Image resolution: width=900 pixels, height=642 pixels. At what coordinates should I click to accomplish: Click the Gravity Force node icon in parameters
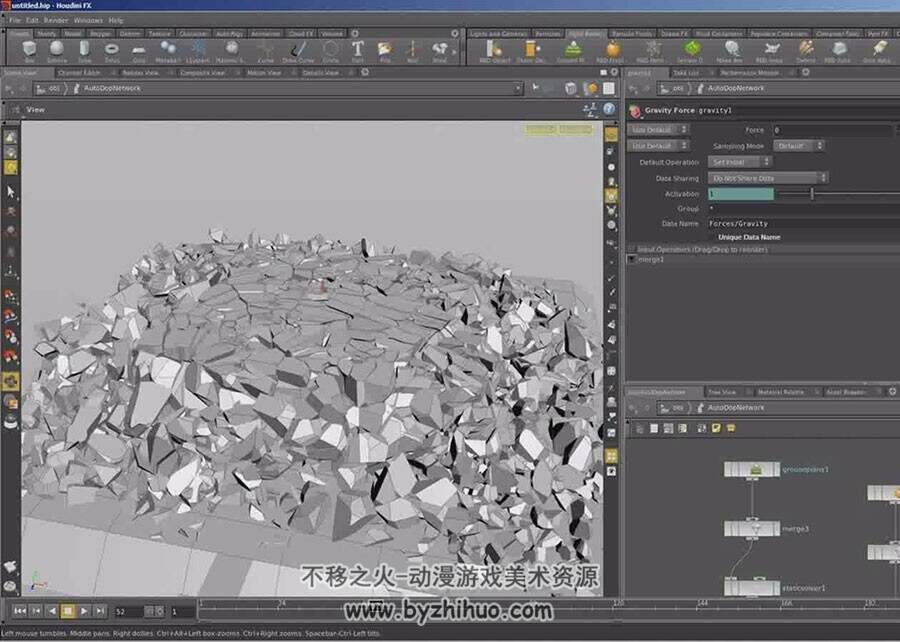click(x=634, y=110)
